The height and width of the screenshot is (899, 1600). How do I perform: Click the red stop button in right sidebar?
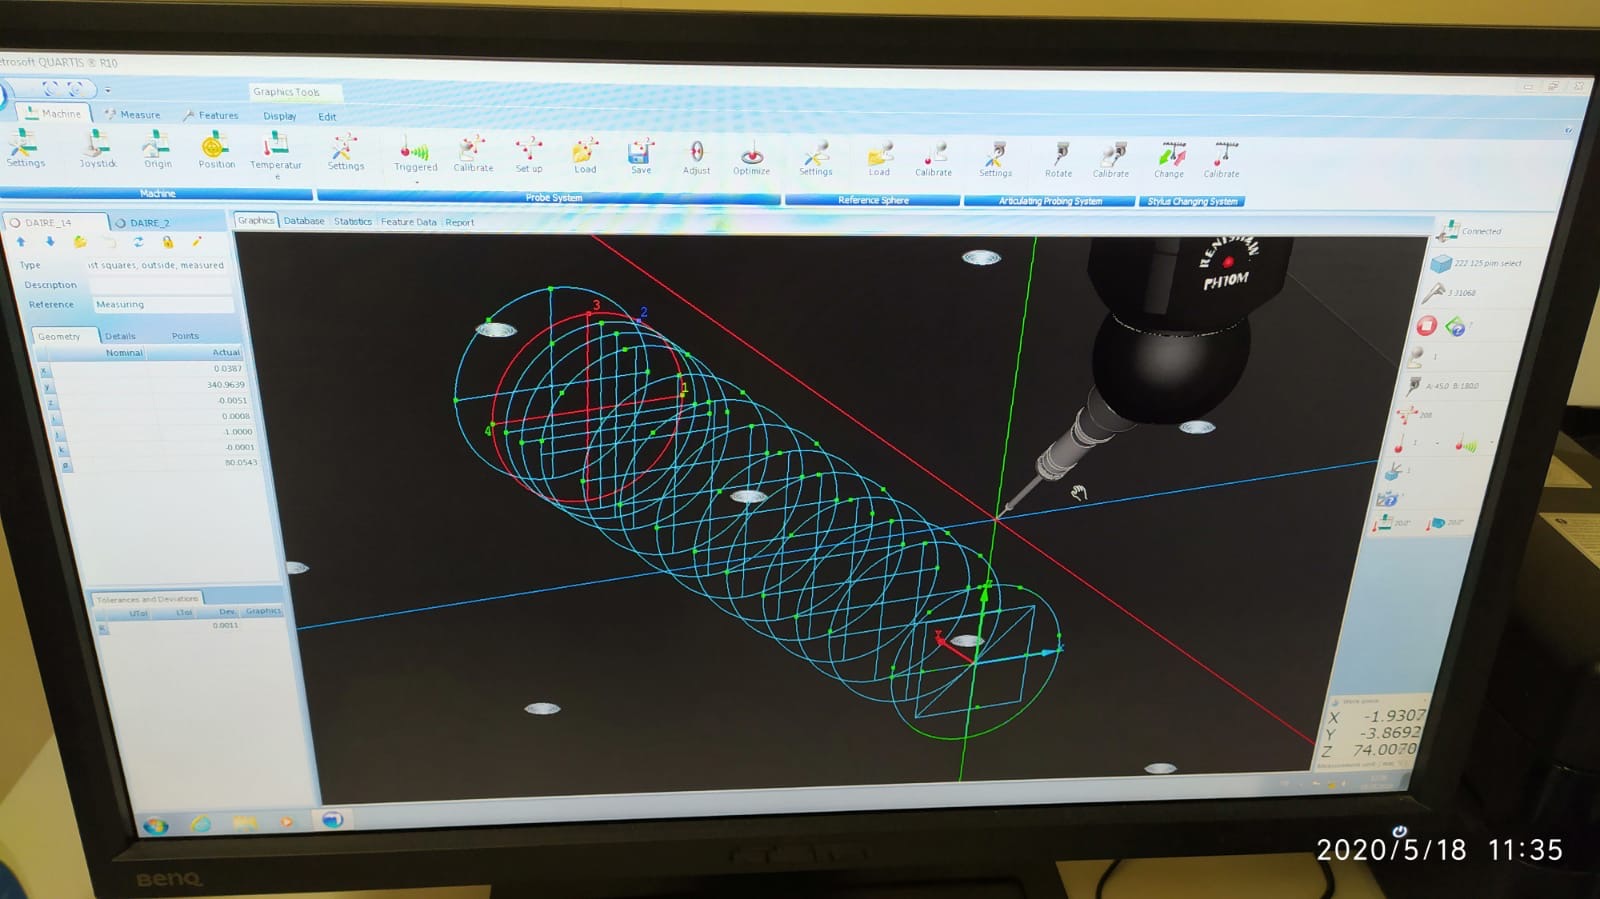coord(1426,325)
